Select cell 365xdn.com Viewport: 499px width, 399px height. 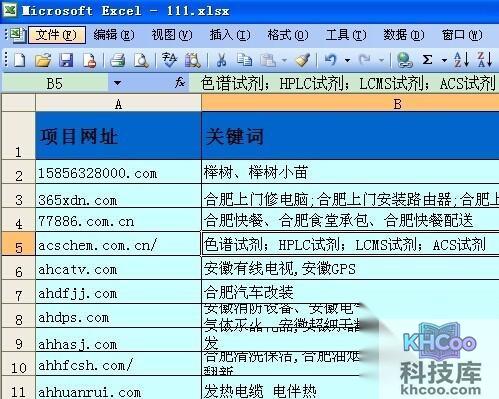[118, 196]
